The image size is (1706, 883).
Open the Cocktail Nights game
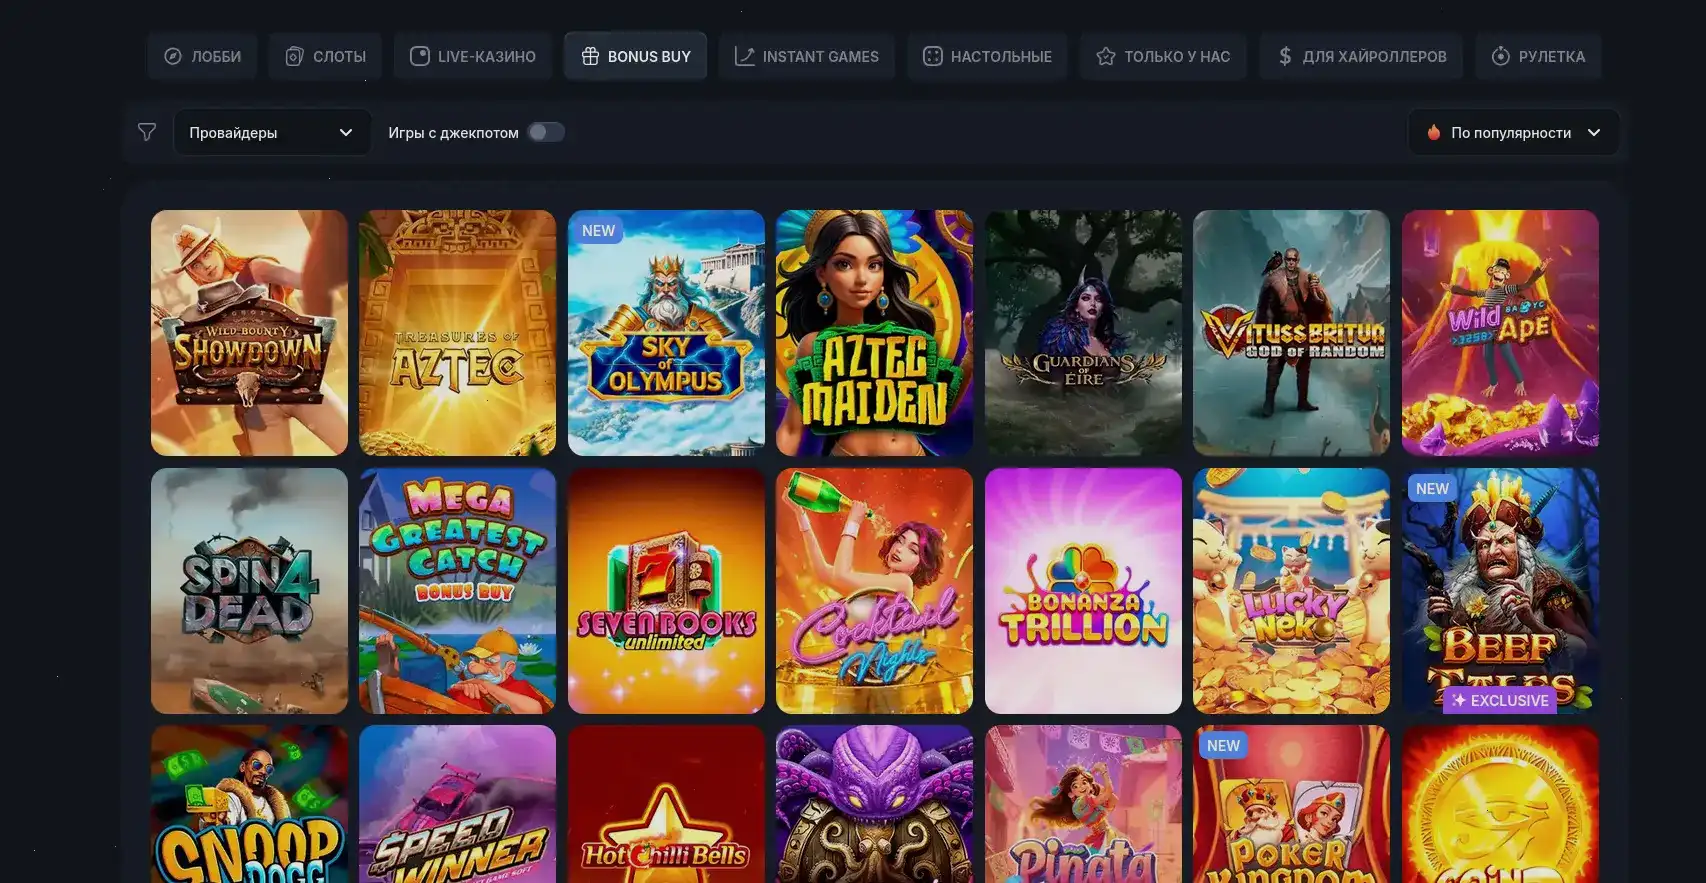click(x=874, y=591)
